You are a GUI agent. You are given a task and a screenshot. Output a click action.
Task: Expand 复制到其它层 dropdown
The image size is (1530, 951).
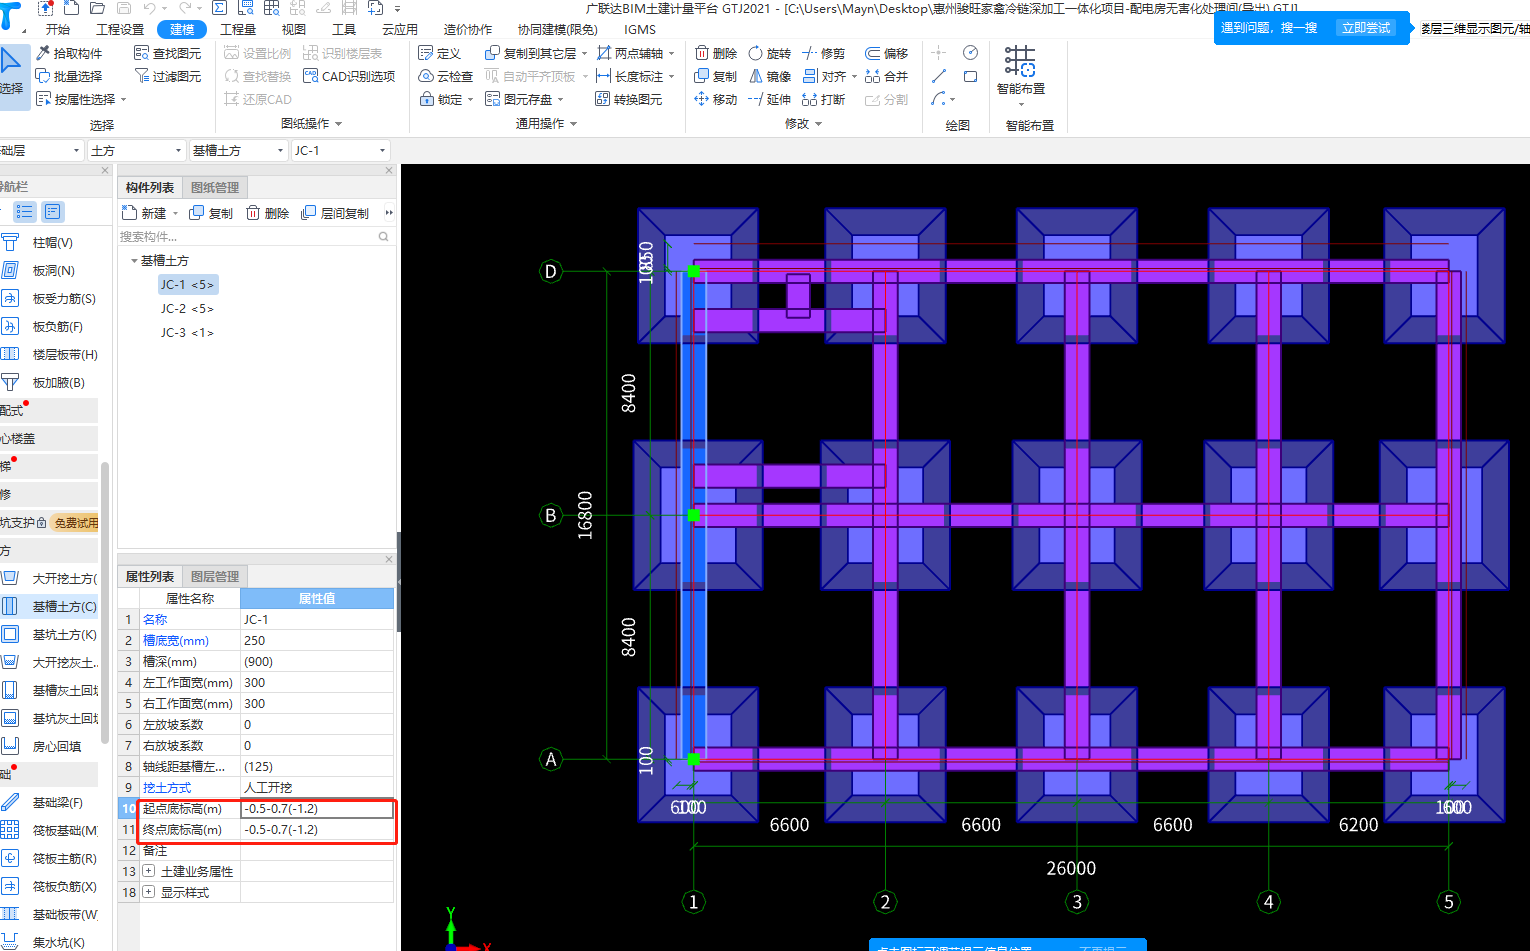tap(584, 53)
